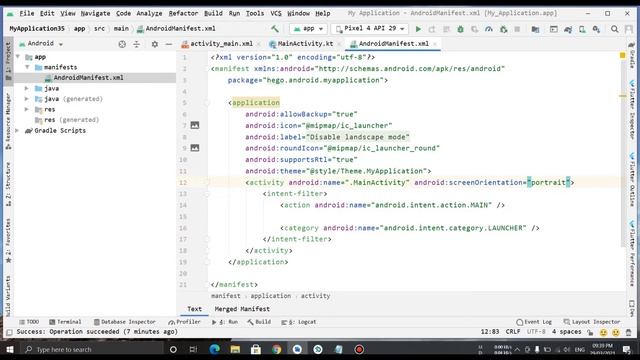This screenshot has height=360, width=640.
Task: Toggle the Flutter Inspector side panel
Action: [632, 110]
